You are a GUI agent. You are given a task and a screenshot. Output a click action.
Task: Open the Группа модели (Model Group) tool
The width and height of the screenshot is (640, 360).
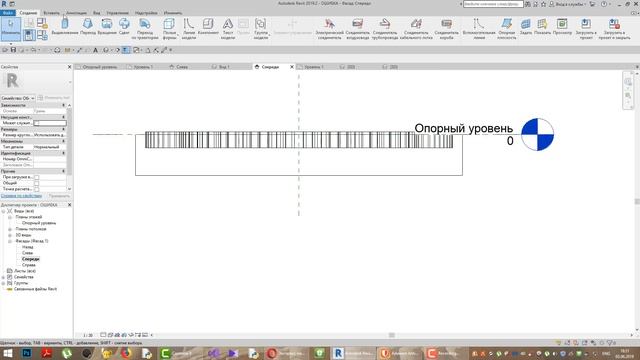[260, 29]
